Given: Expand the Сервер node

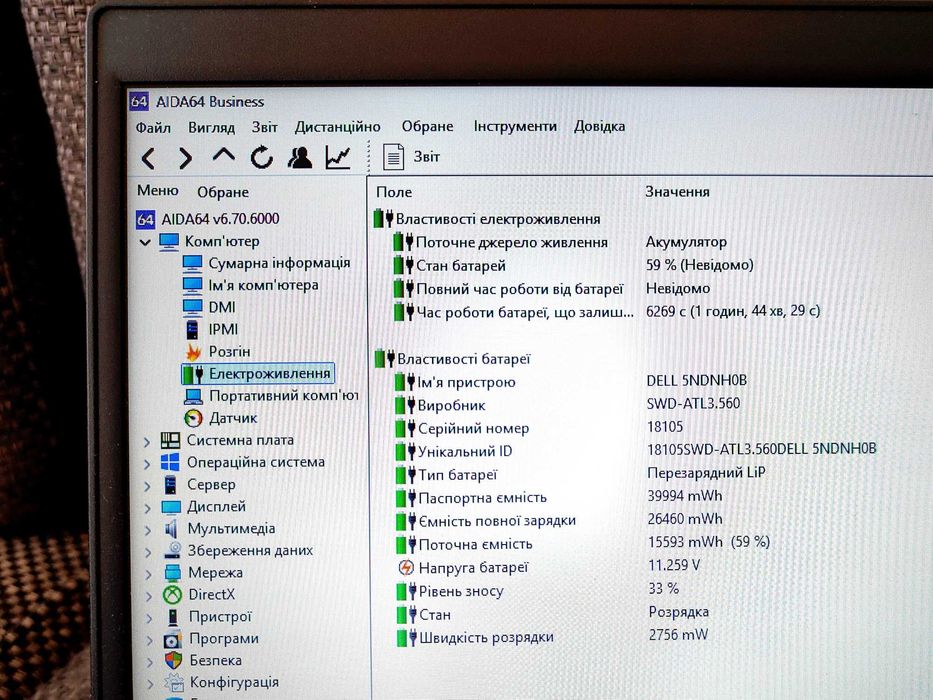Looking at the screenshot, I should coord(148,486).
